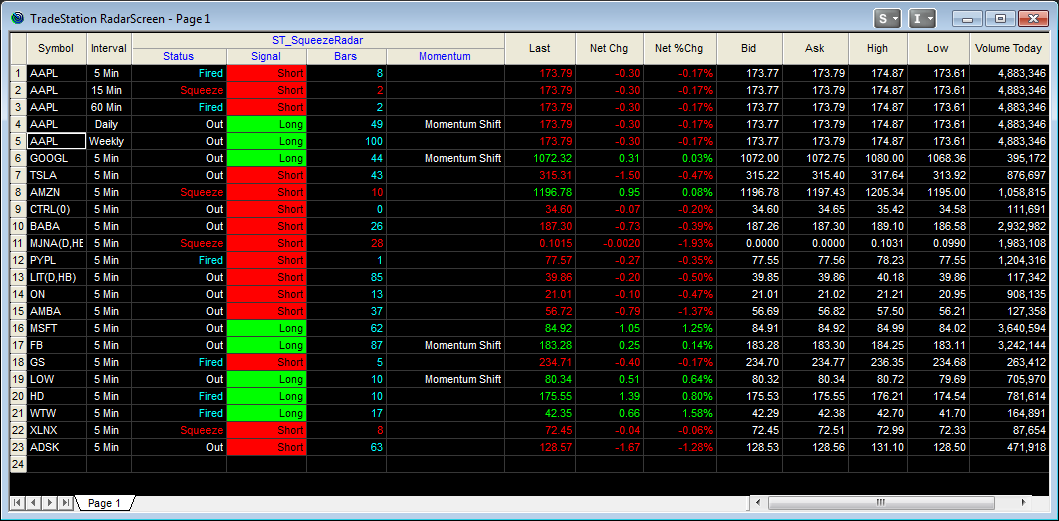Click the Net Chg 1.39 cell
Image resolution: width=1059 pixels, height=521 pixels.
(609, 396)
